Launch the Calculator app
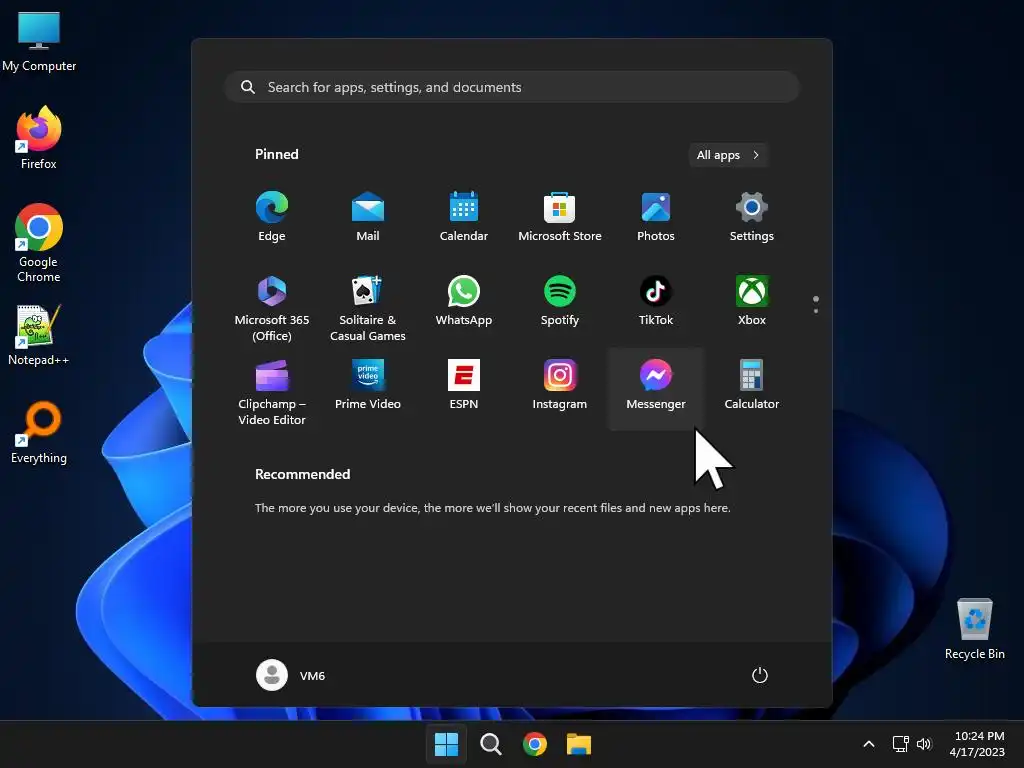 (x=752, y=385)
